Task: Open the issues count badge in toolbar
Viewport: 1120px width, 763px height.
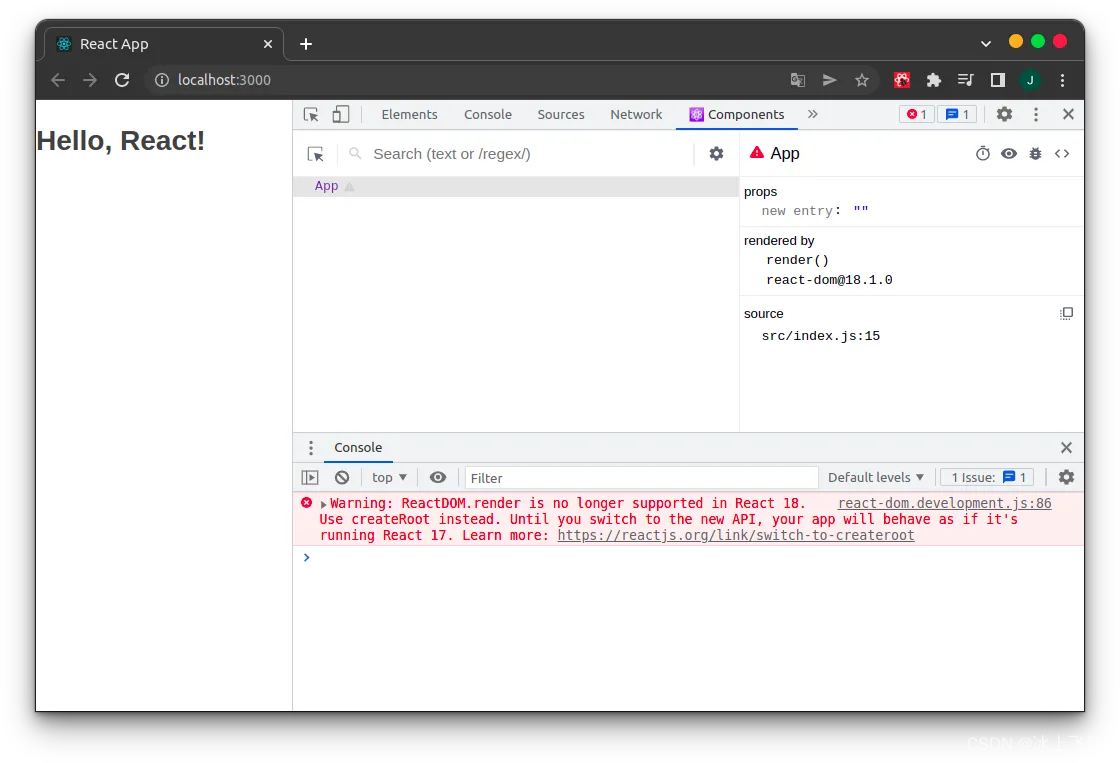Action: click(x=957, y=114)
